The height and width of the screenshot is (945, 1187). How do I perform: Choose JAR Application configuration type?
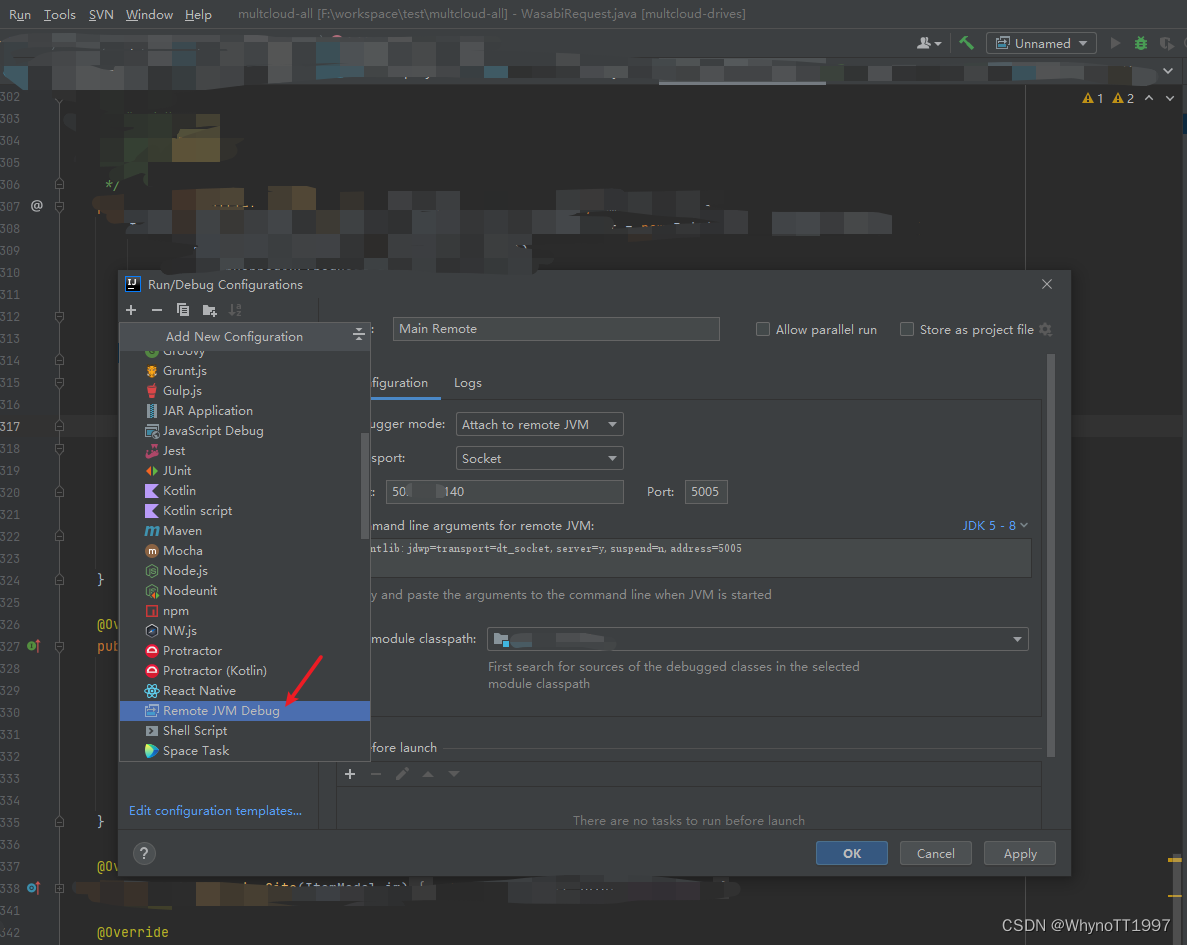click(245, 410)
